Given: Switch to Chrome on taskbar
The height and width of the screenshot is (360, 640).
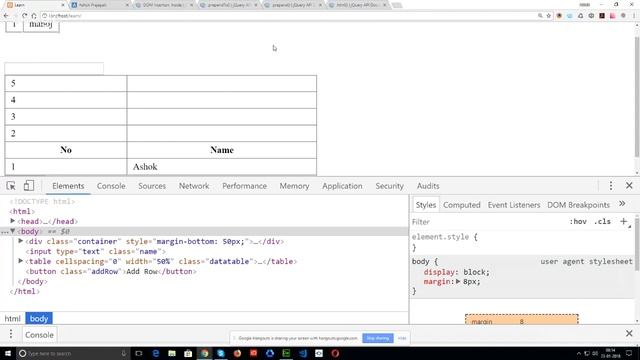Looking at the screenshot, I should tap(204, 353).
